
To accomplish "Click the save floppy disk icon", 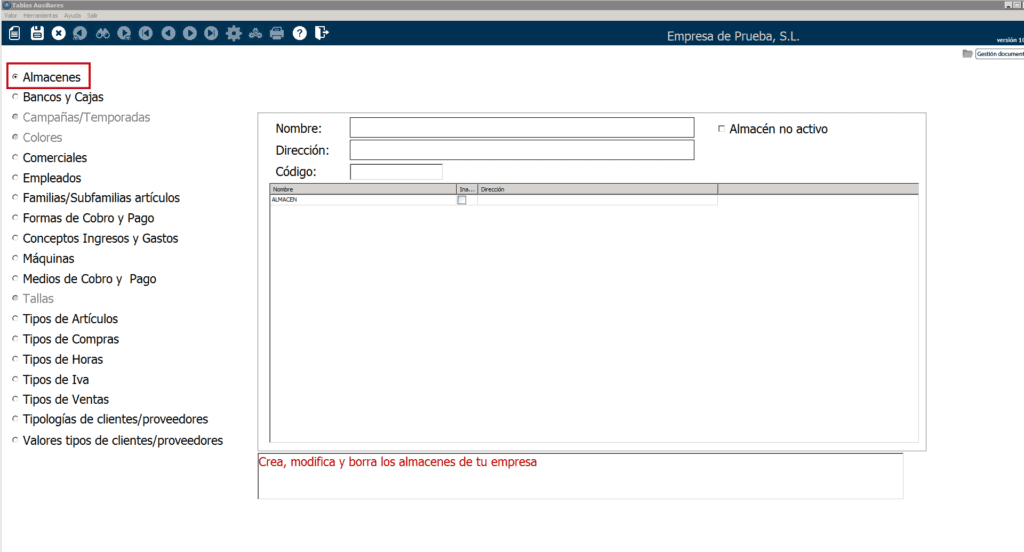I will point(37,33).
